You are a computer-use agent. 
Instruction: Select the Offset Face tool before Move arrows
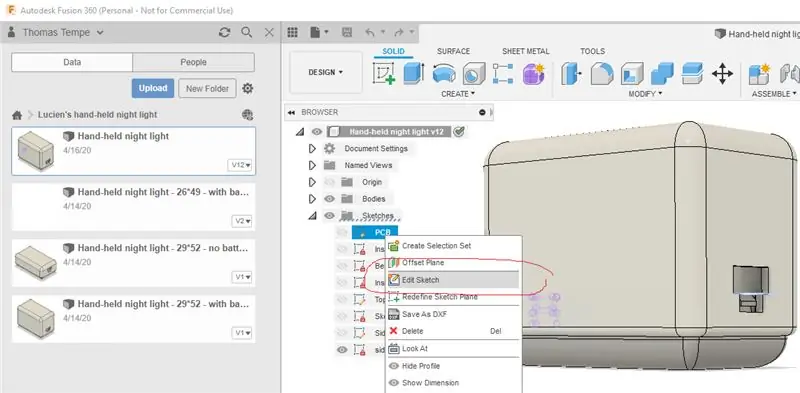click(692, 73)
